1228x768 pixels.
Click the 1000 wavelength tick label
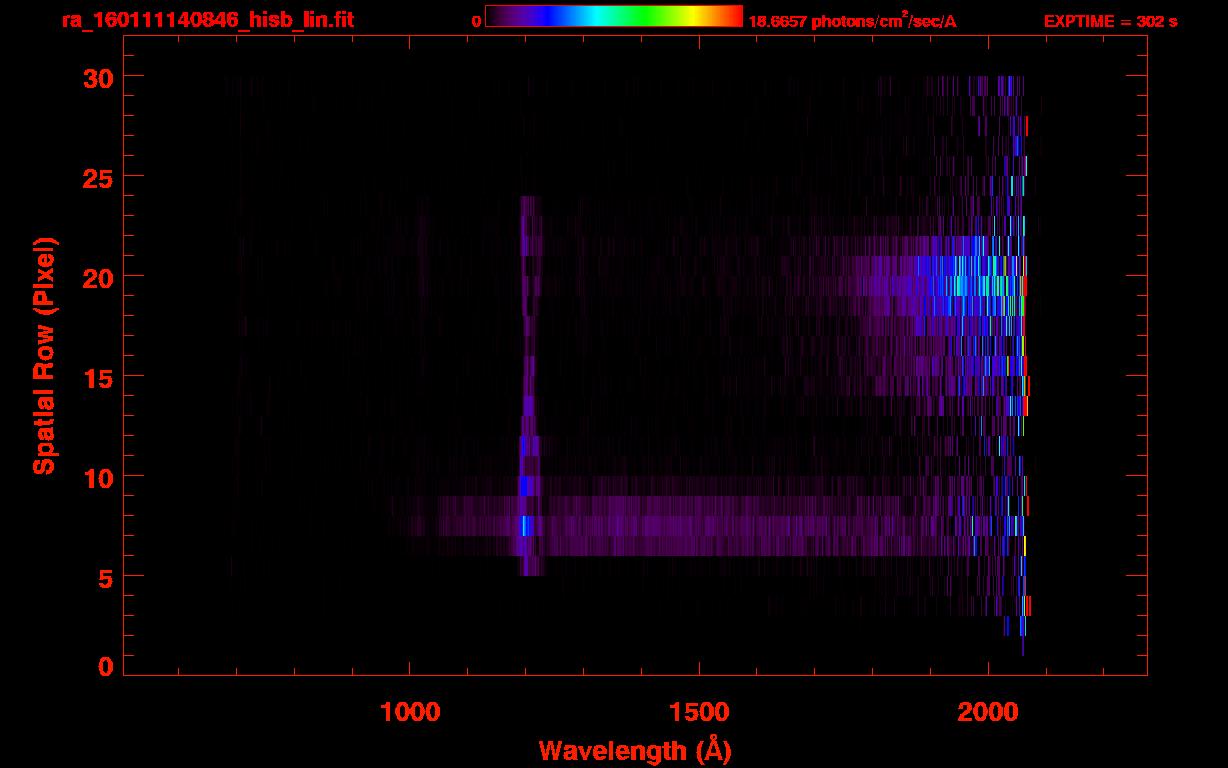pos(410,712)
